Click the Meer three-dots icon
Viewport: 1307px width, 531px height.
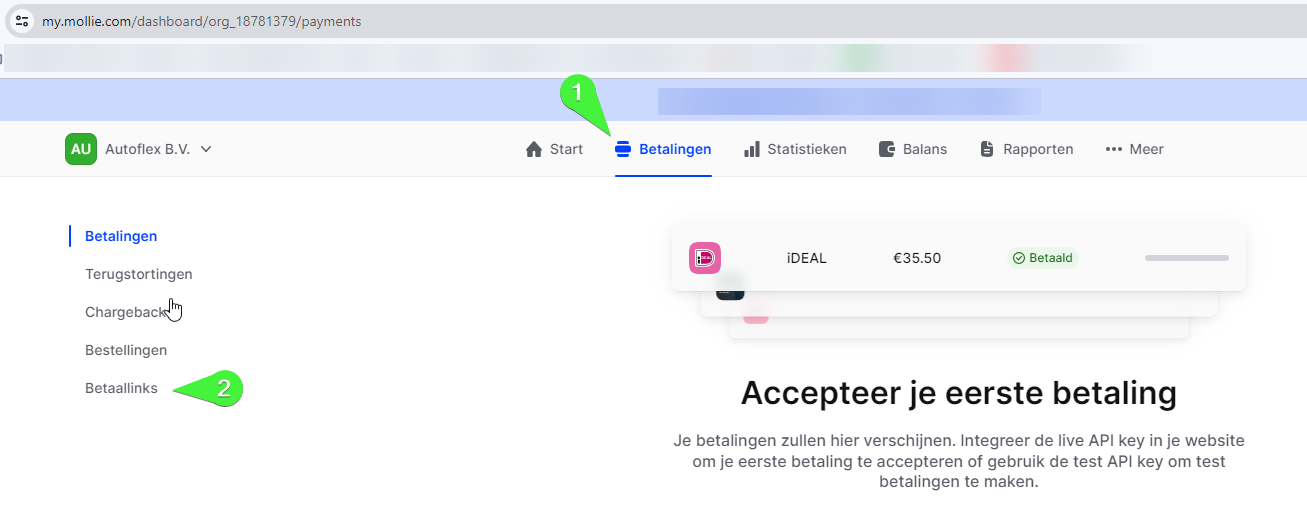click(1114, 149)
